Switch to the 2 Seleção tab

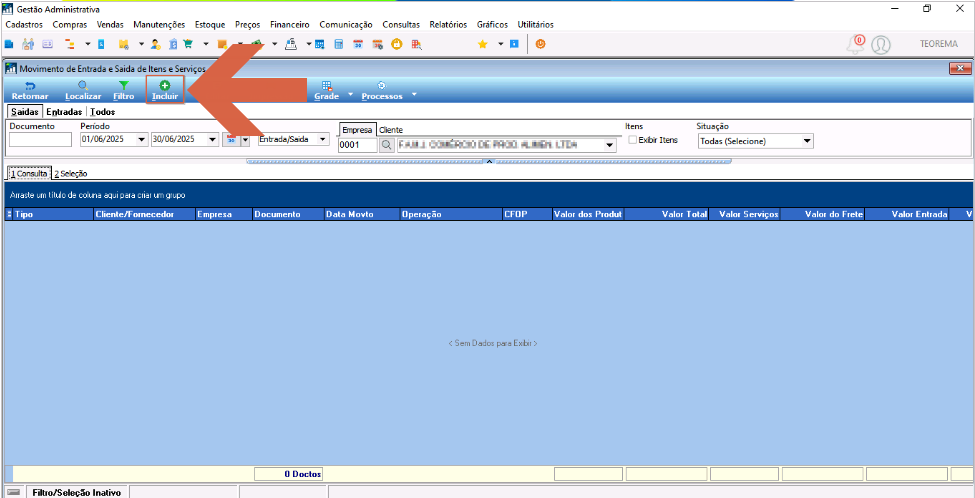70,174
